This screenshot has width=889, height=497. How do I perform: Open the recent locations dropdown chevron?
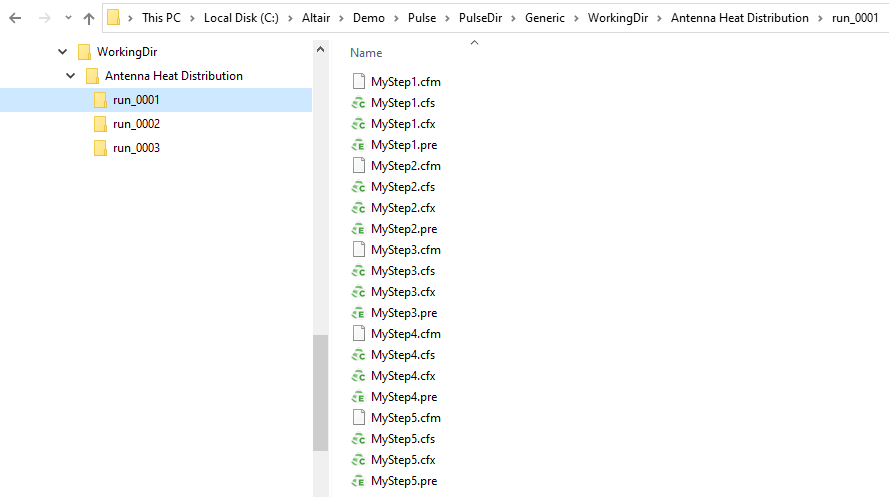click(68, 18)
